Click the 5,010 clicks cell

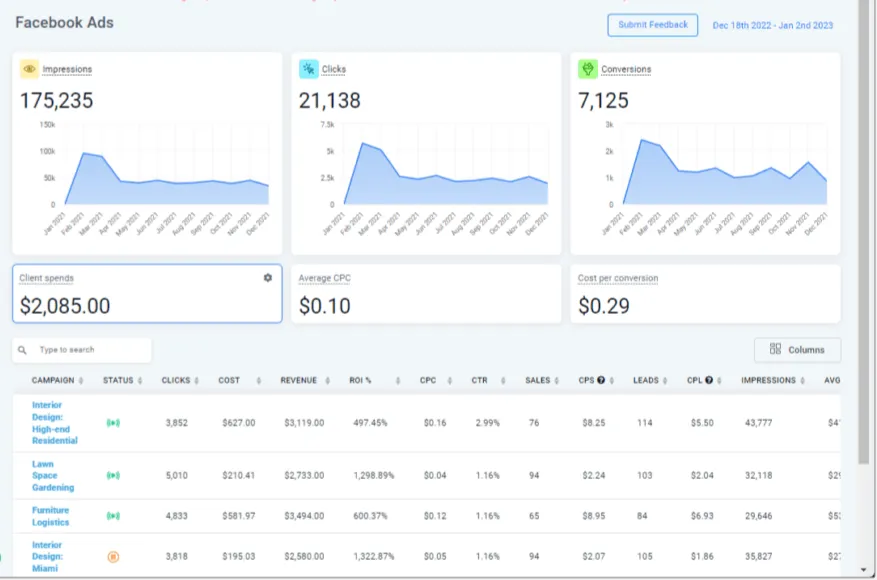pos(177,475)
